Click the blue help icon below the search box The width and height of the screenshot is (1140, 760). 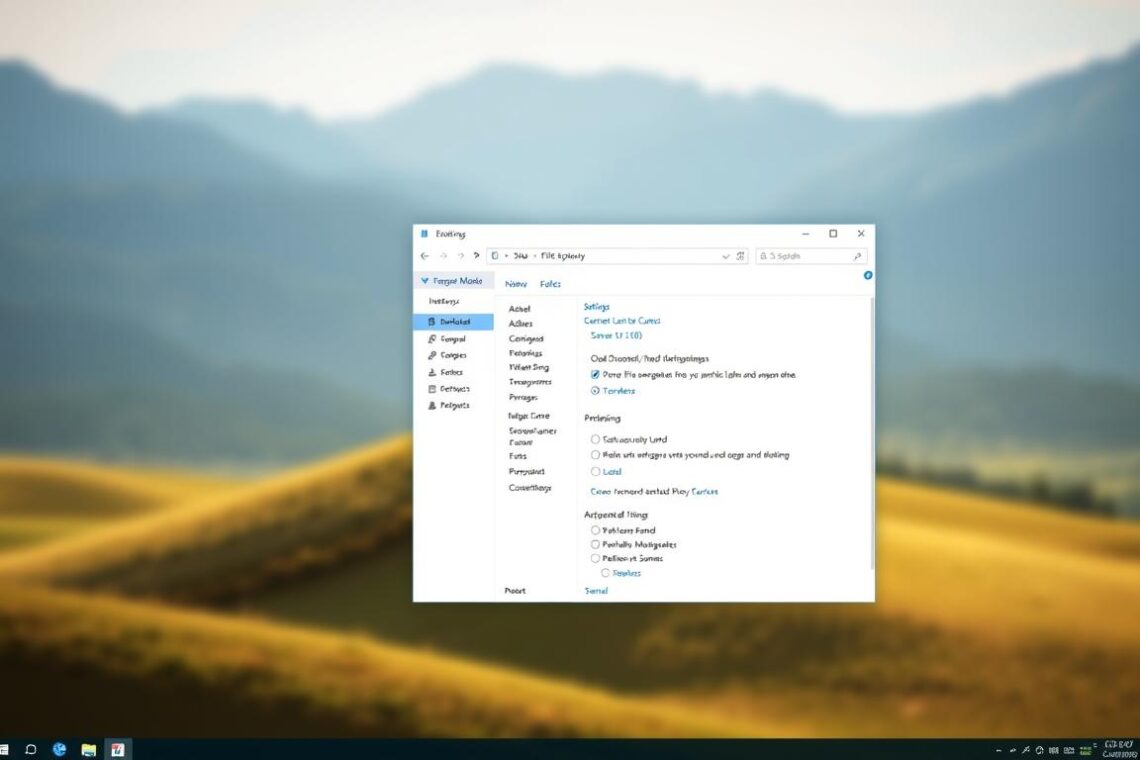[867, 275]
